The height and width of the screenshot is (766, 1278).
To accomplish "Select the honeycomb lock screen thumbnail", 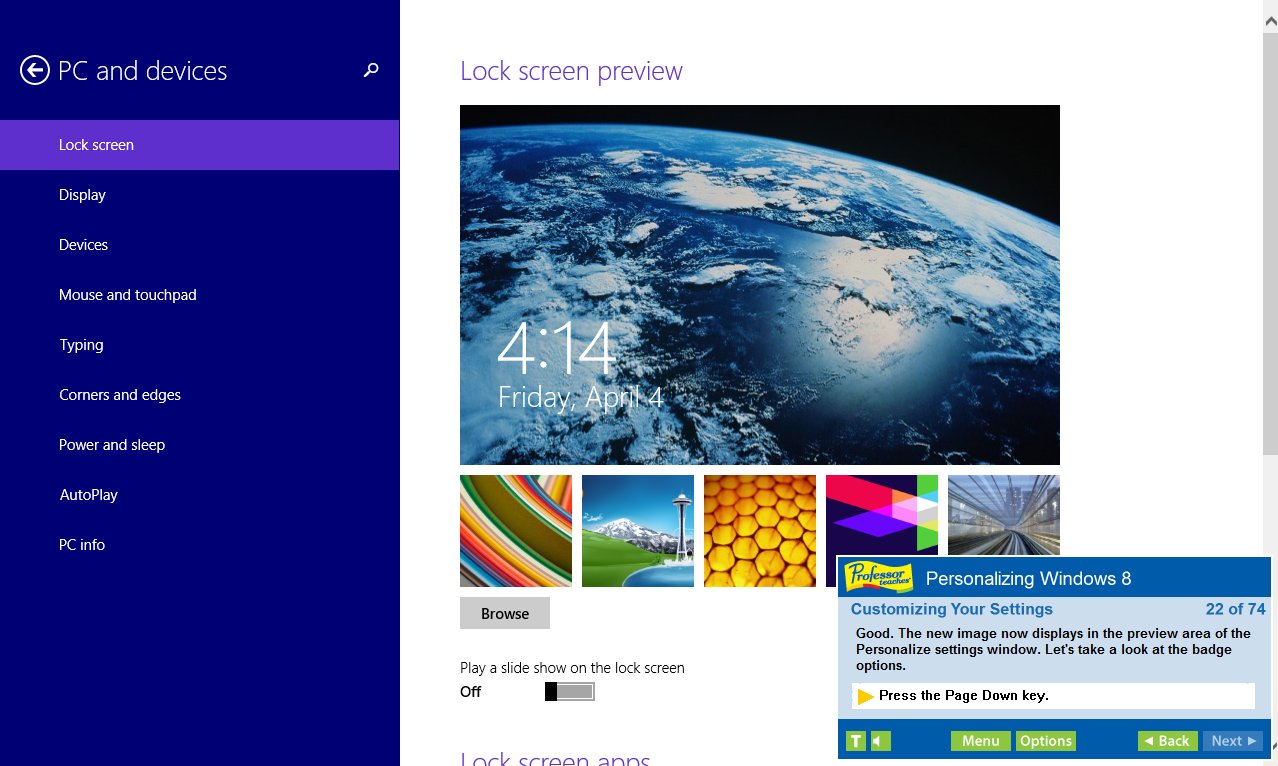I will coord(759,530).
